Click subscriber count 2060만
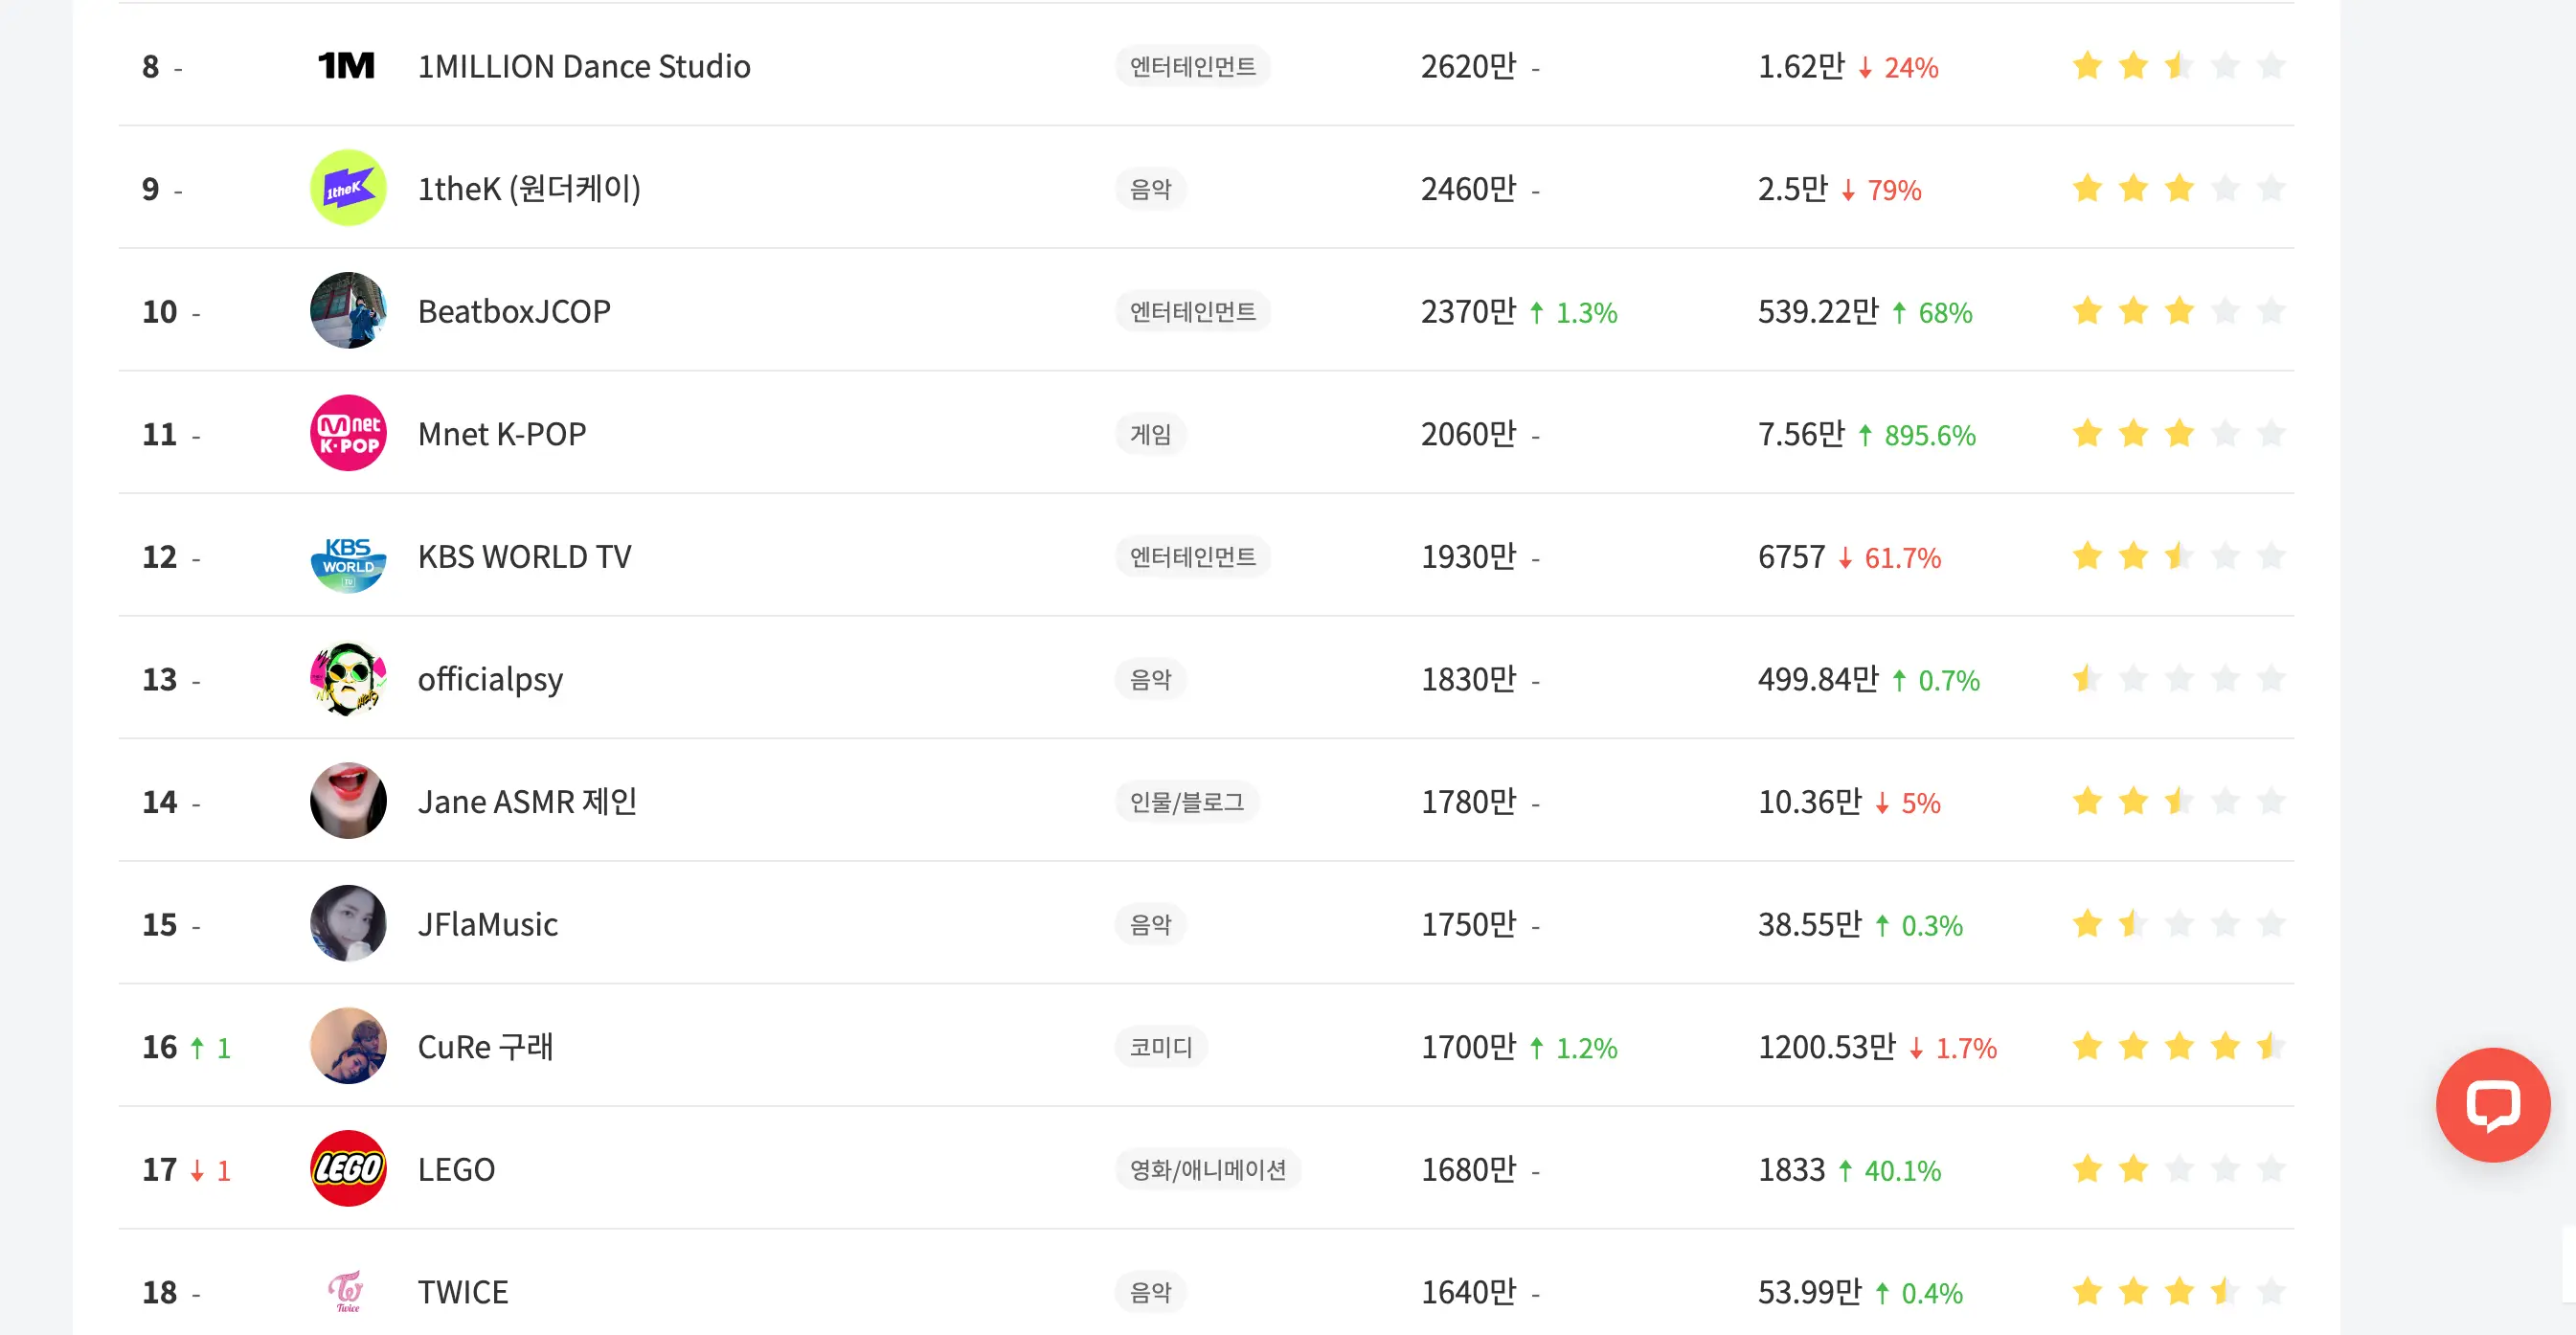This screenshot has height=1335, width=2576. [x=1469, y=434]
